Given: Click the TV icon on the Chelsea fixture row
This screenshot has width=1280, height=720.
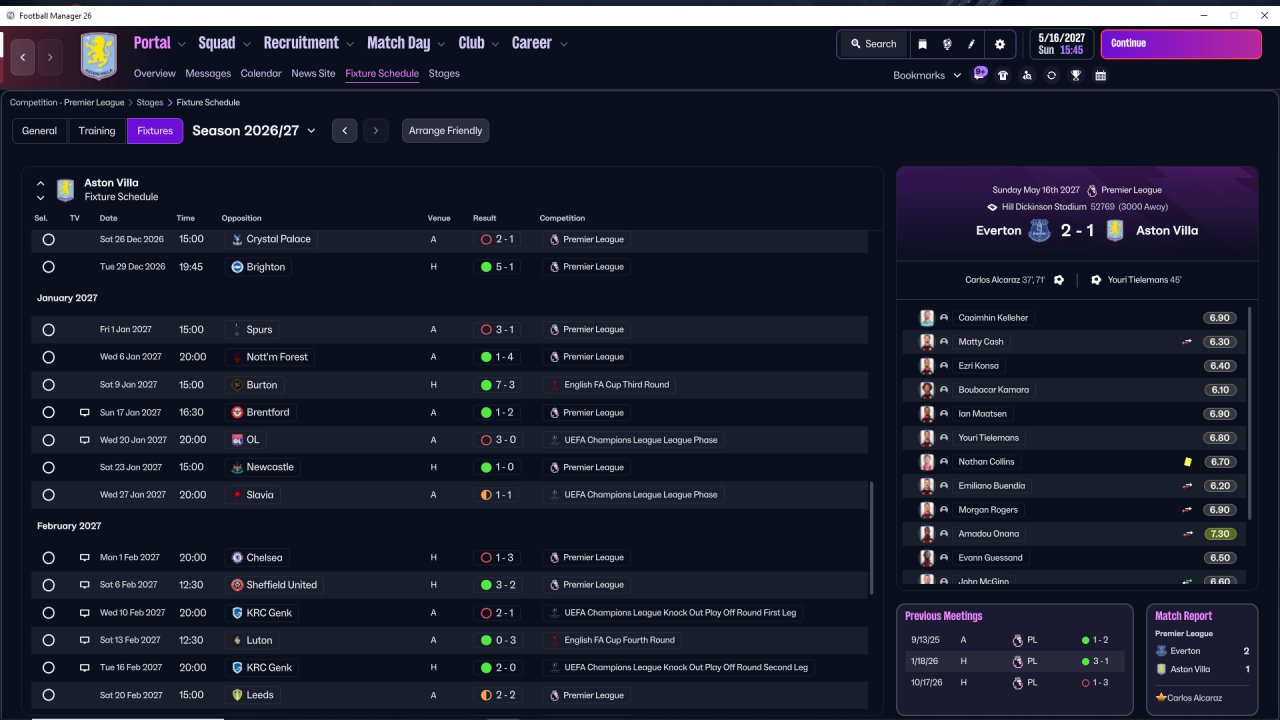Looking at the screenshot, I should click(85, 558).
